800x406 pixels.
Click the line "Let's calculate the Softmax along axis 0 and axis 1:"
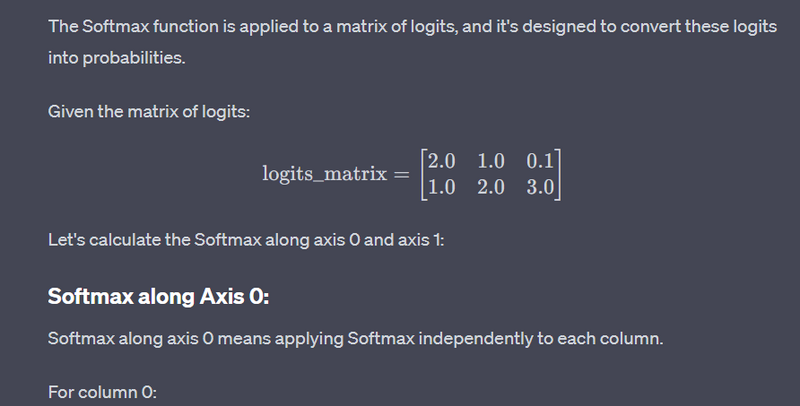[x=252, y=241]
